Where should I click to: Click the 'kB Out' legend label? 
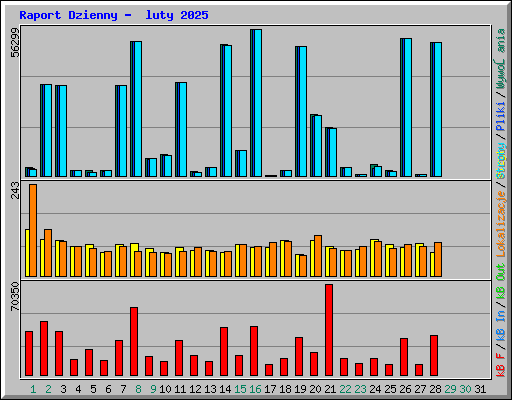[x=501, y=282]
